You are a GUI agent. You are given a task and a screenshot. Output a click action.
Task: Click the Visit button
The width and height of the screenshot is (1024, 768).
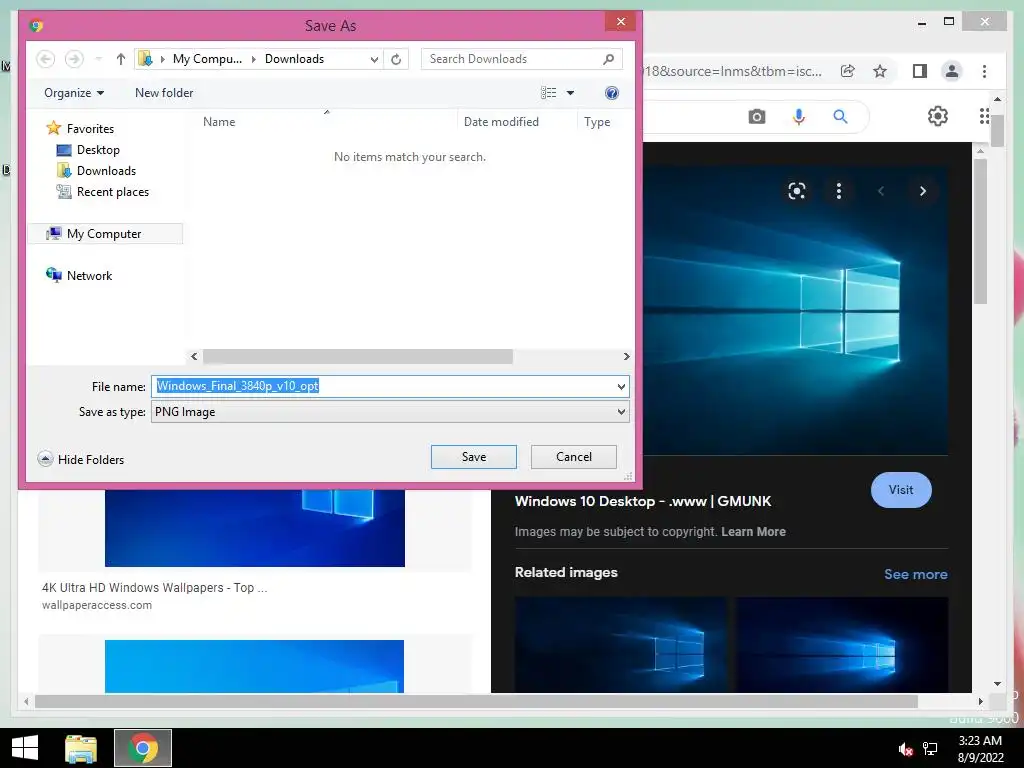[x=901, y=490]
